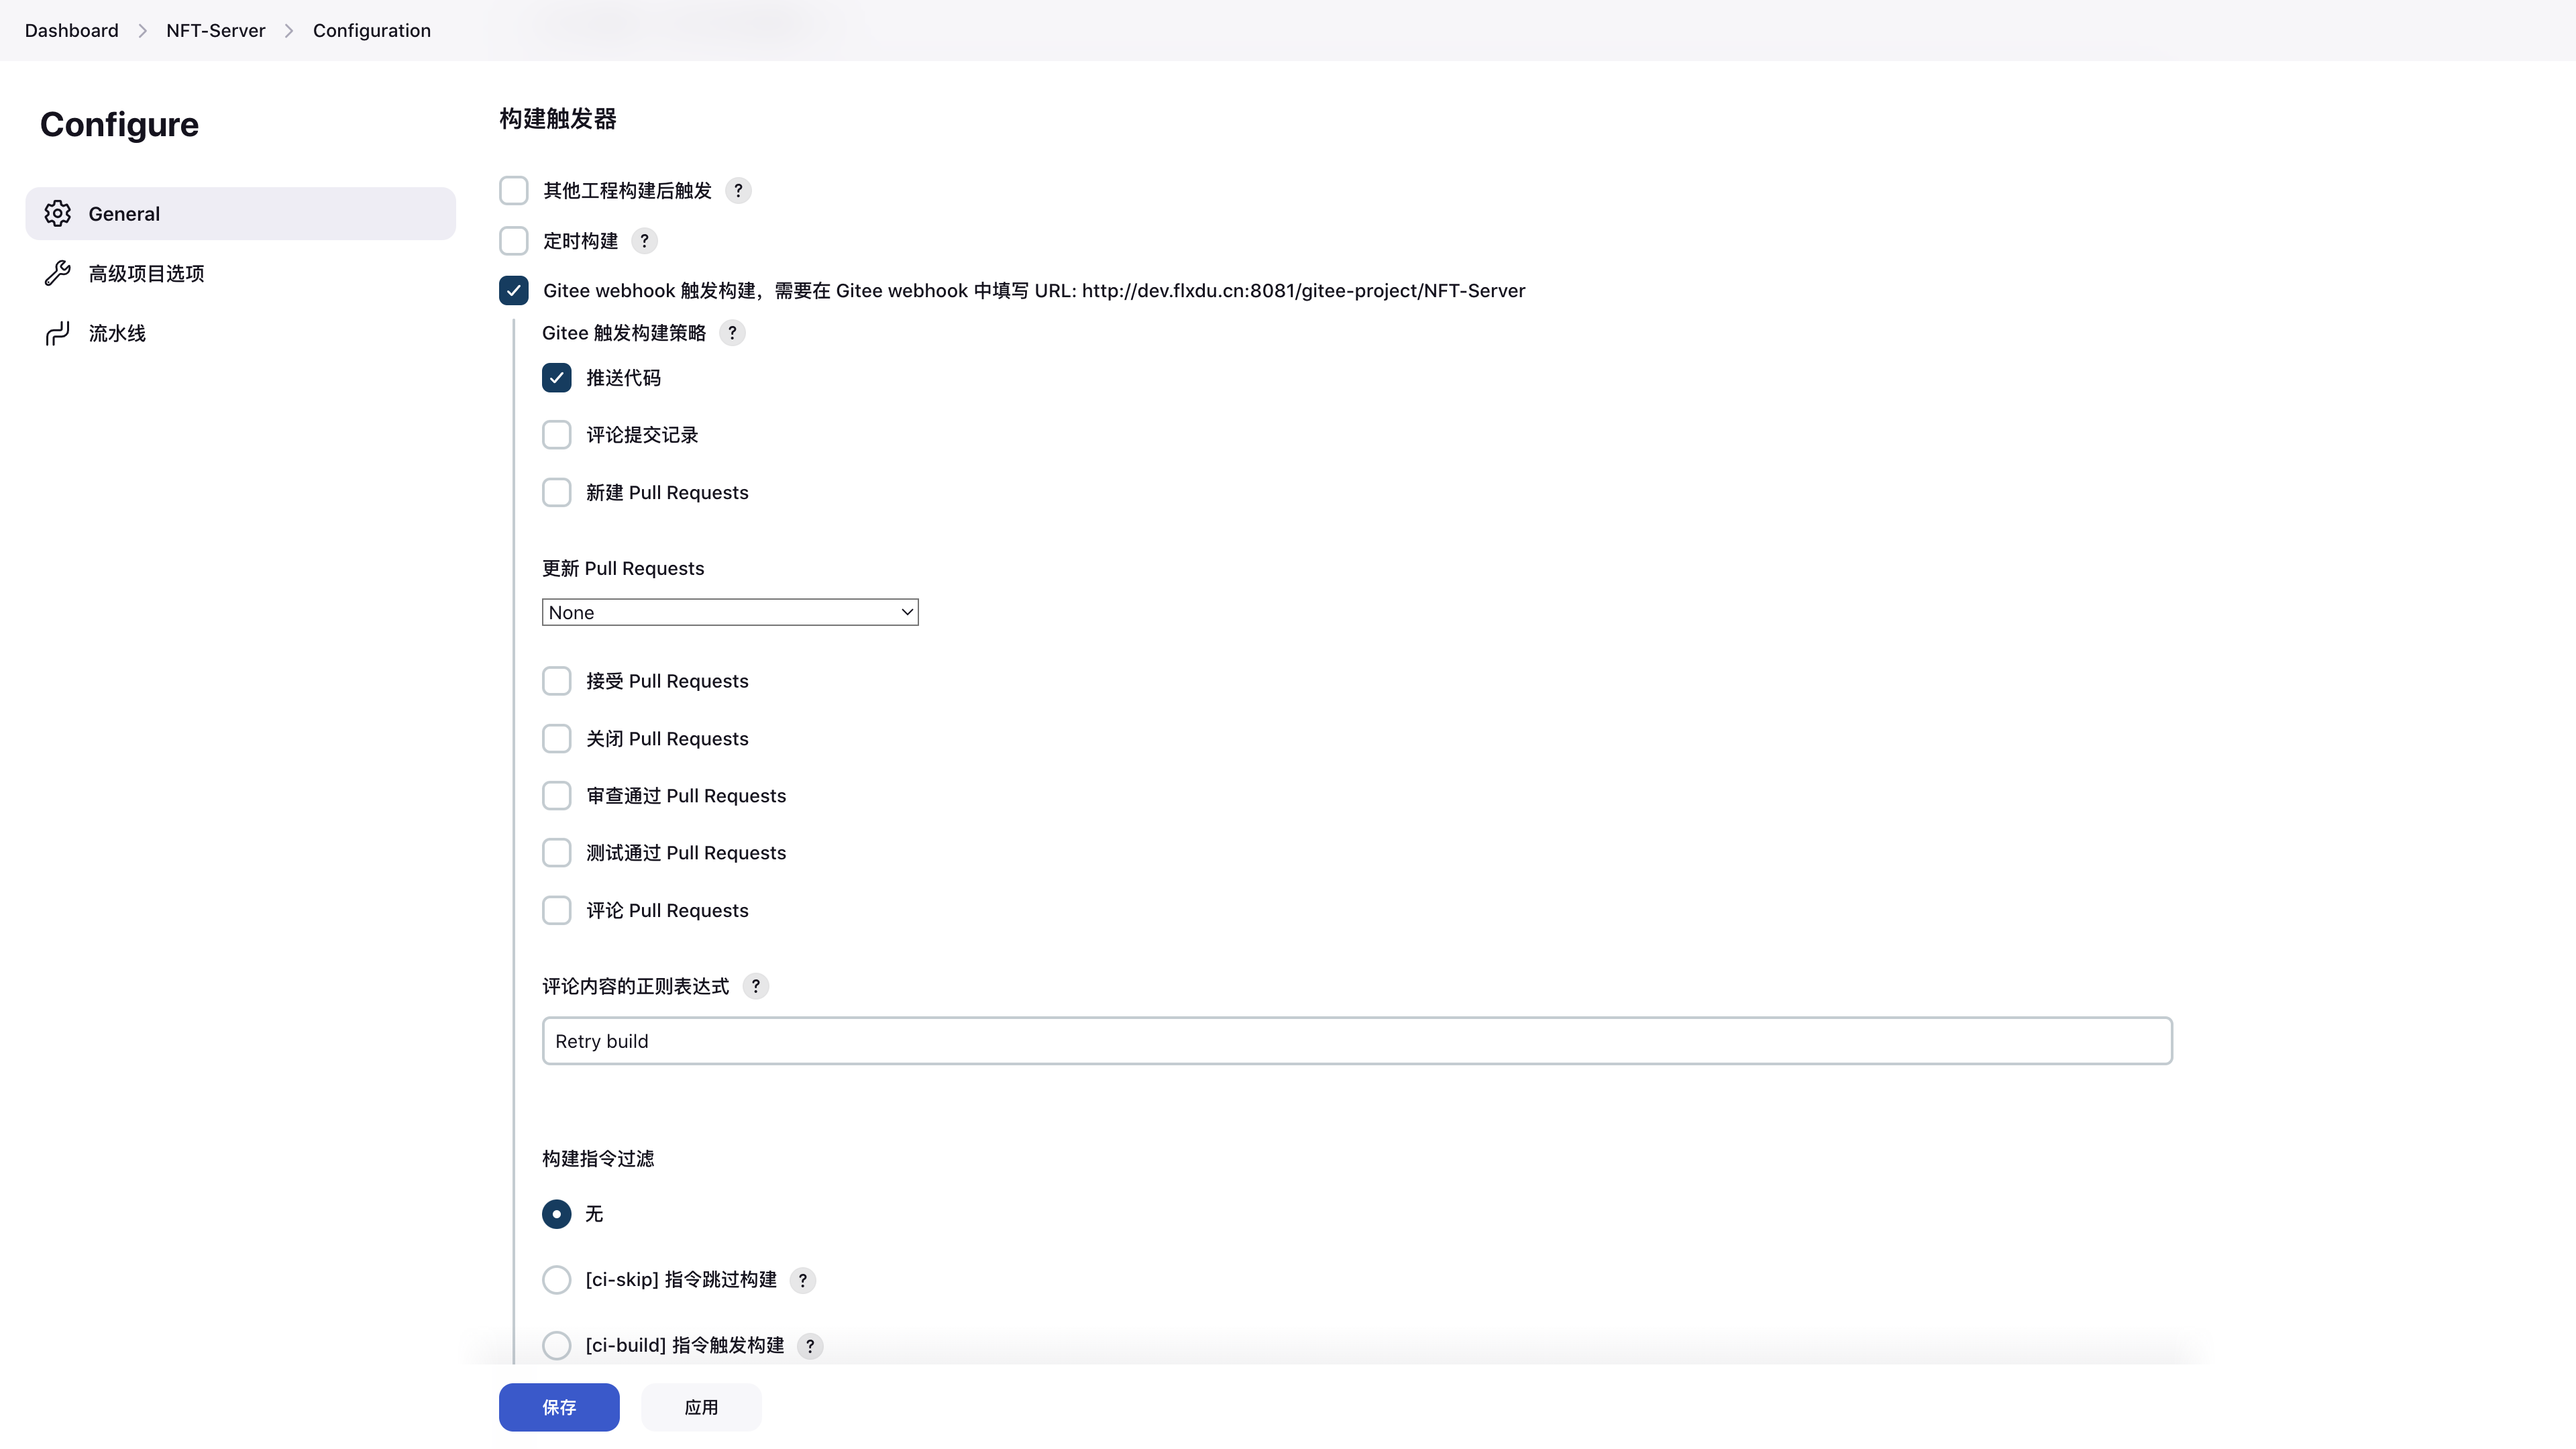Check 评论提交记录 checkbox
Viewport: 2576px width, 1449px height.
pos(557,435)
